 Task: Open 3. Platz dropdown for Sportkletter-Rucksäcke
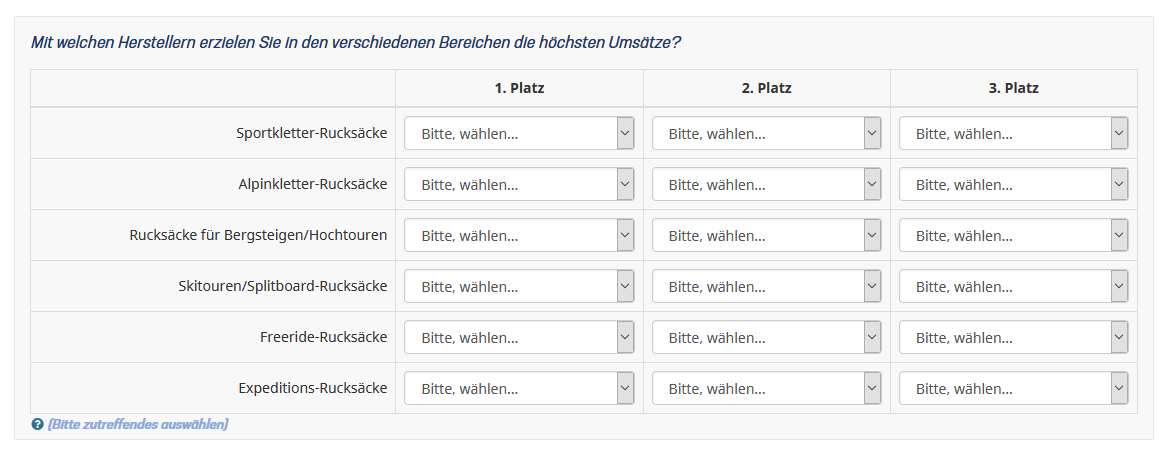pyautogui.click(x=1013, y=133)
